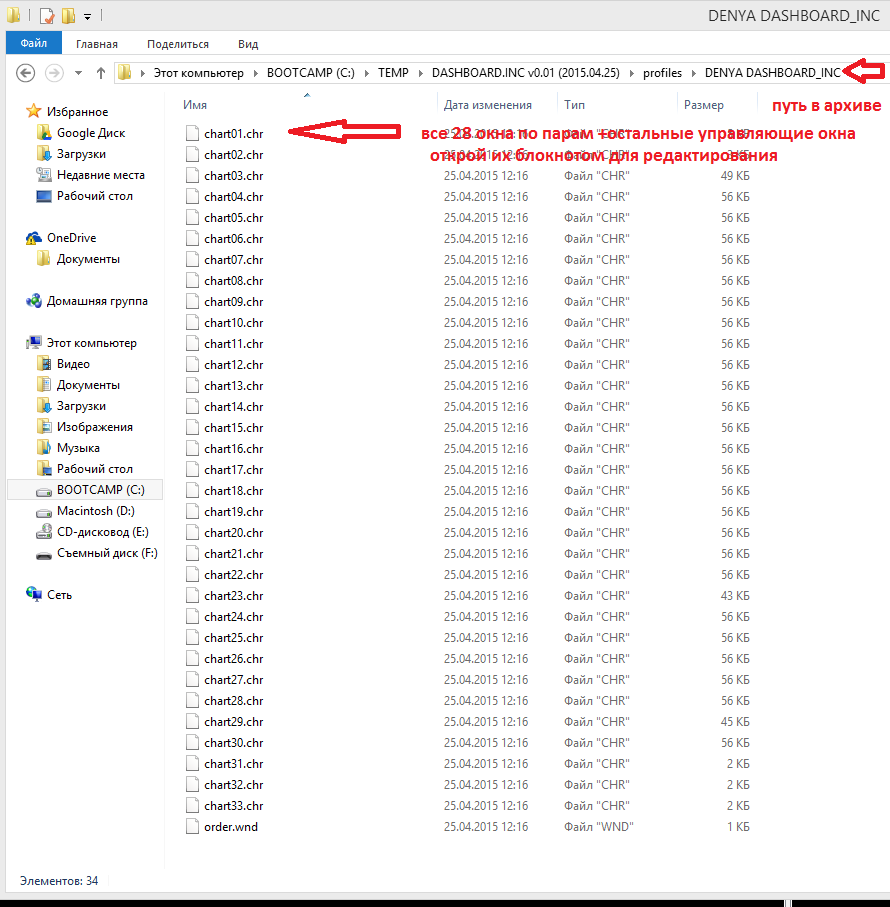Image resolution: width=890 pixels, height=907 pixels.
Task: Select the chart12.chr file icon
Action: [x=193, y=364]
